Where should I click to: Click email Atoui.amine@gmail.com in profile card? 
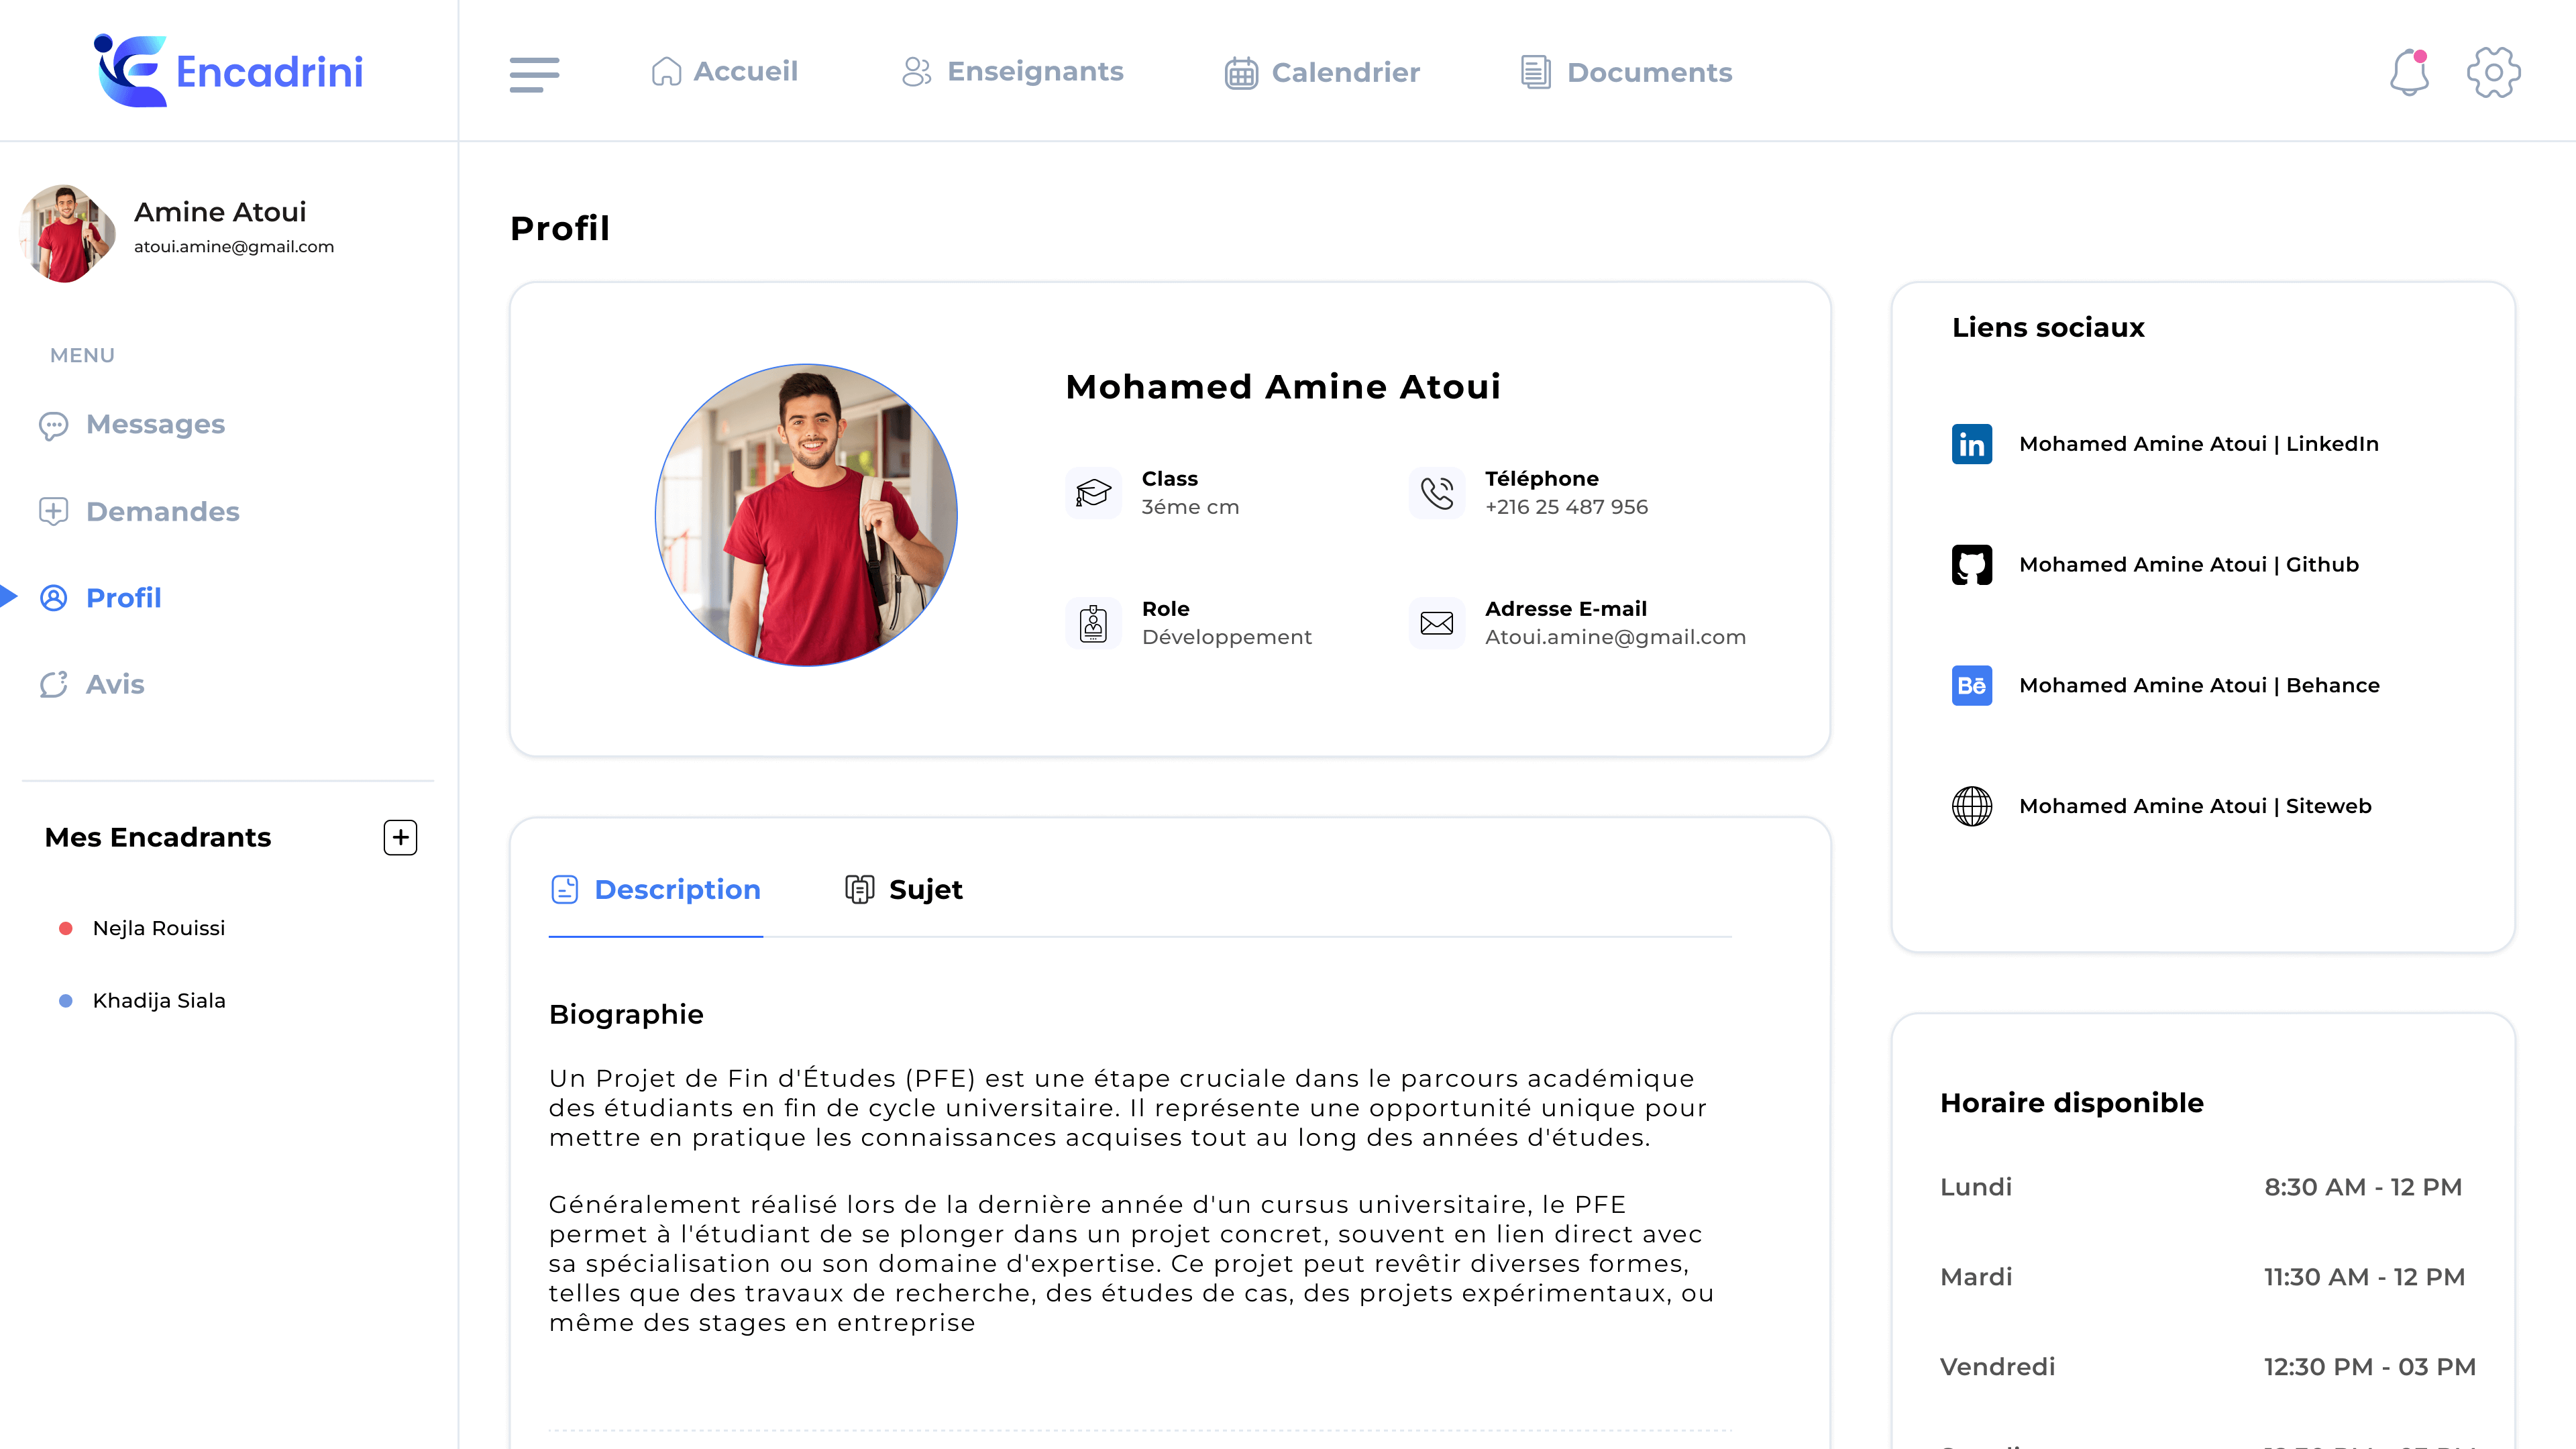(x=1615, y=638)
